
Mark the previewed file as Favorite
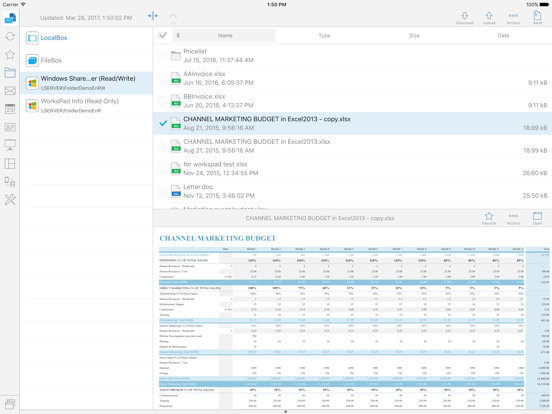489,219
